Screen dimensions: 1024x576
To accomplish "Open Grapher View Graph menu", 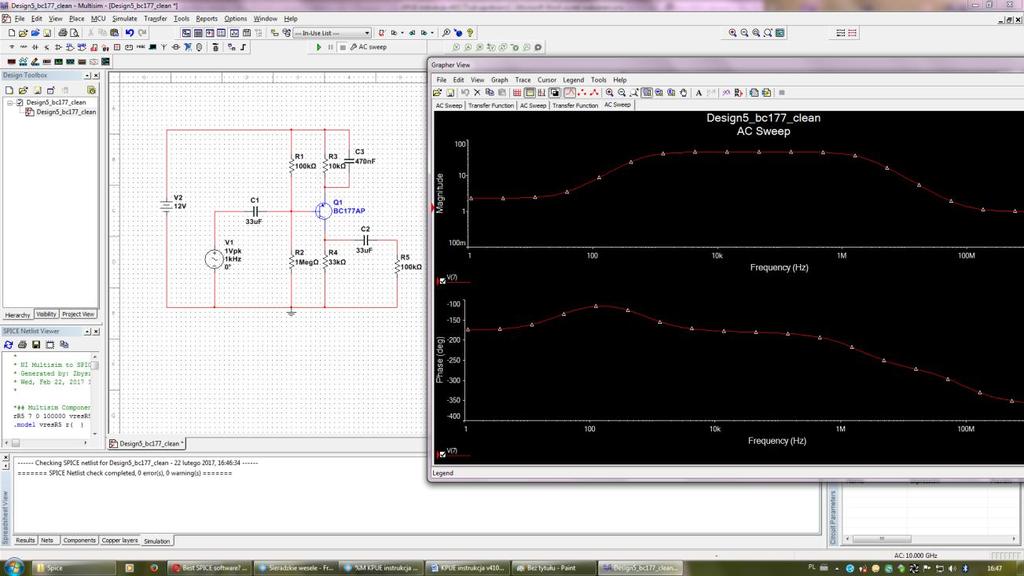I will pos(500,80).
